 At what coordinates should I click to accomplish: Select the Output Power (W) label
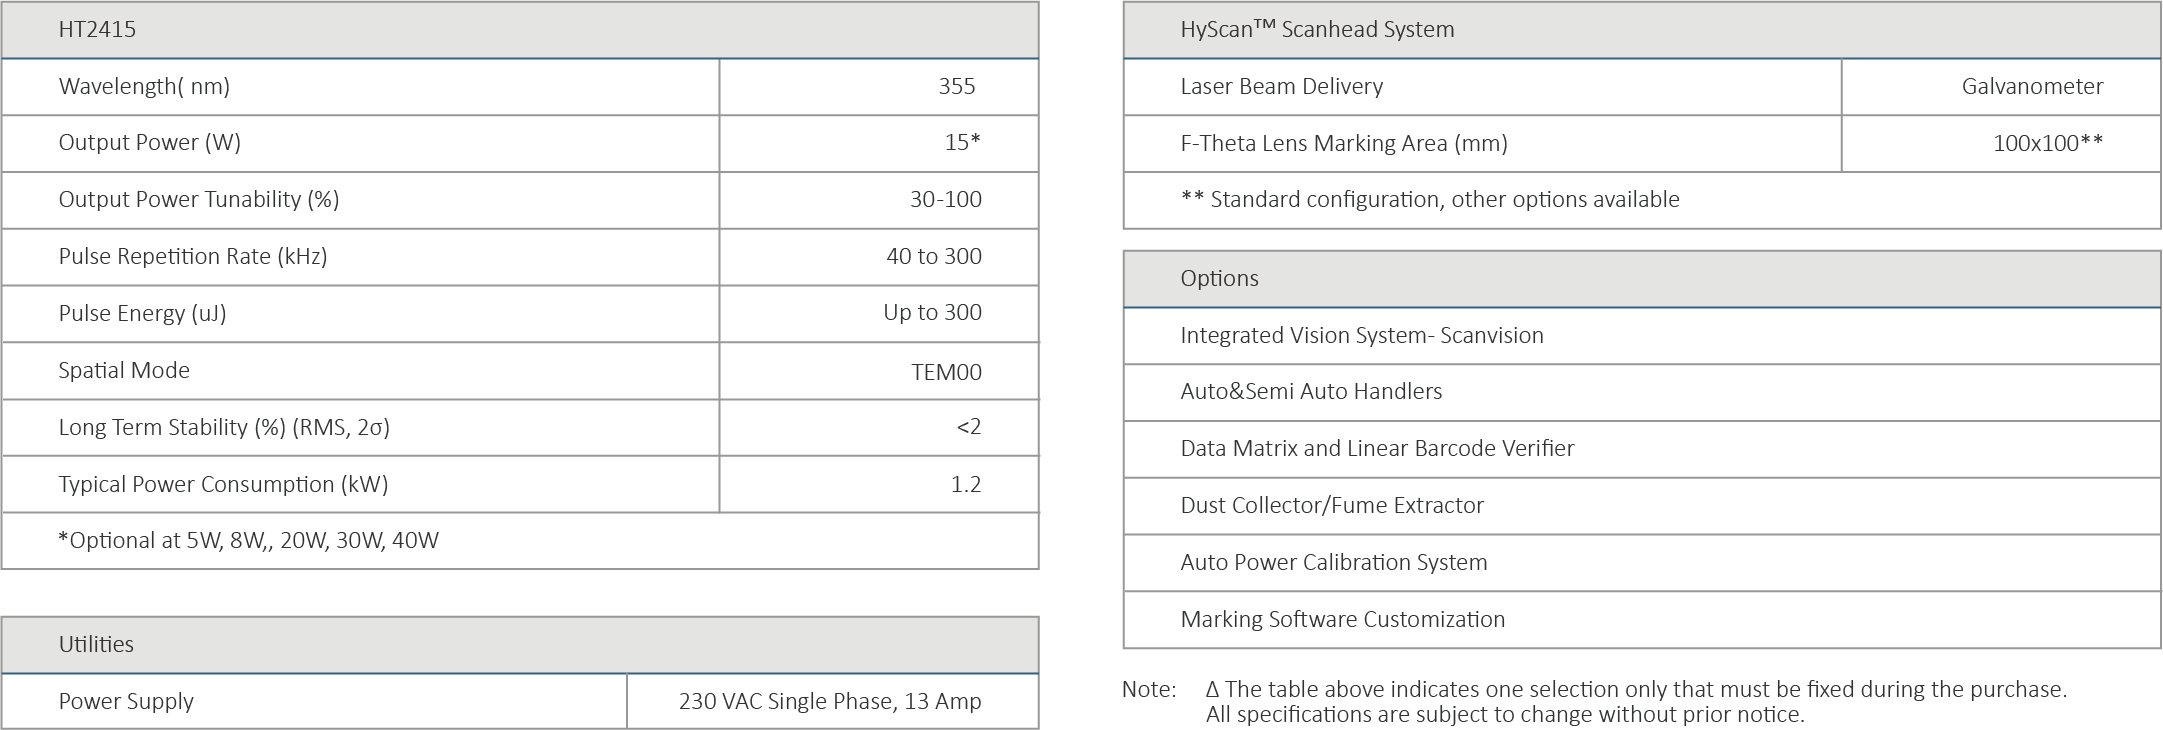coord(149,143)
